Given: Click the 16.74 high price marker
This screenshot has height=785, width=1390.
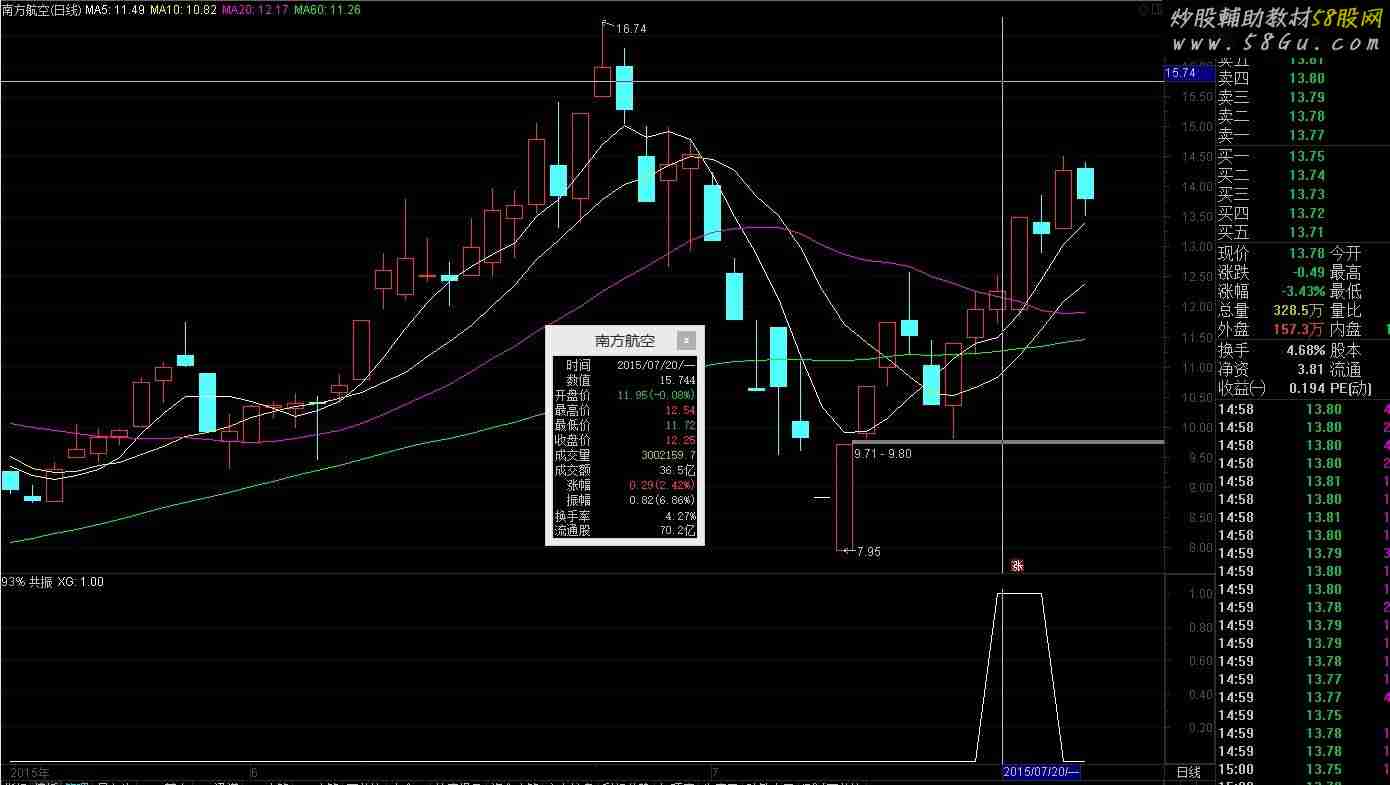Looking at the screenshot, I should pyautogui.click(x=630, y=29).
